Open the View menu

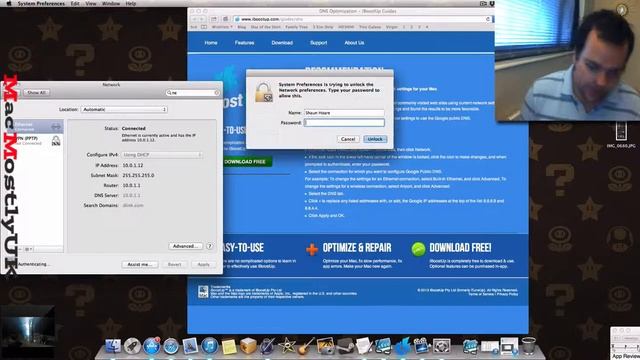pos(91,3)
